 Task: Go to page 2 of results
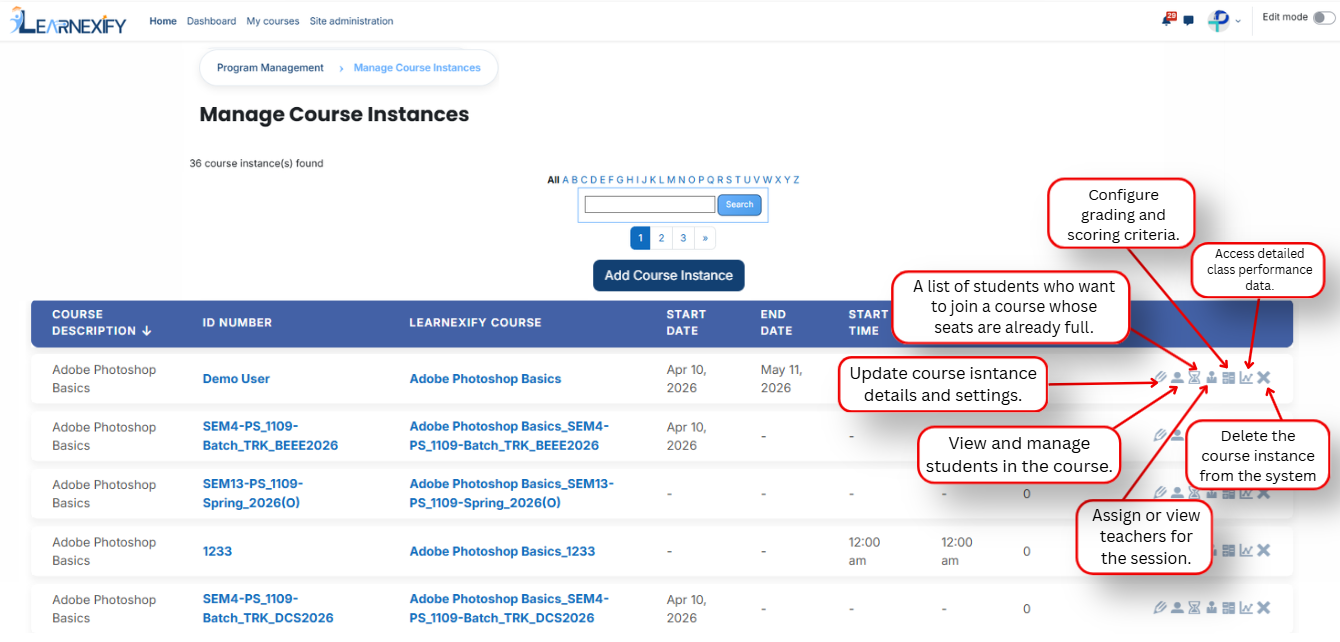[661, 238]
